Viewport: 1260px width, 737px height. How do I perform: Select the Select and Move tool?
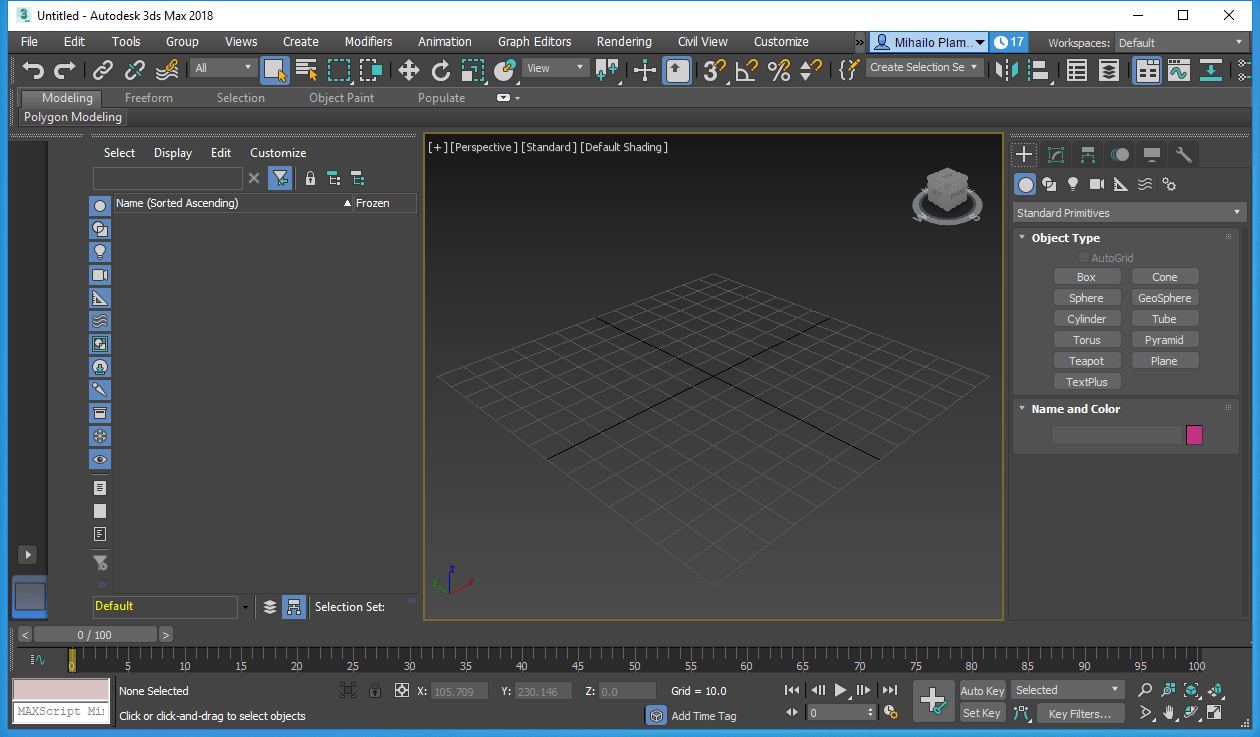(408, 70)
